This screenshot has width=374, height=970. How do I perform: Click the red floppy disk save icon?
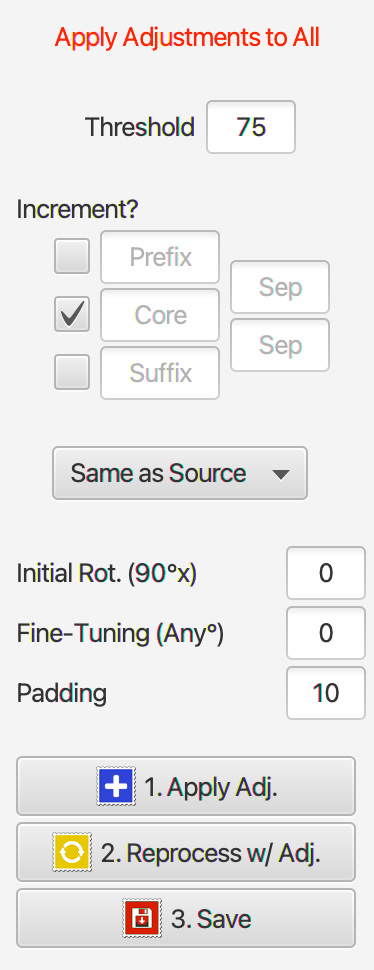click(x=142, y=919)
